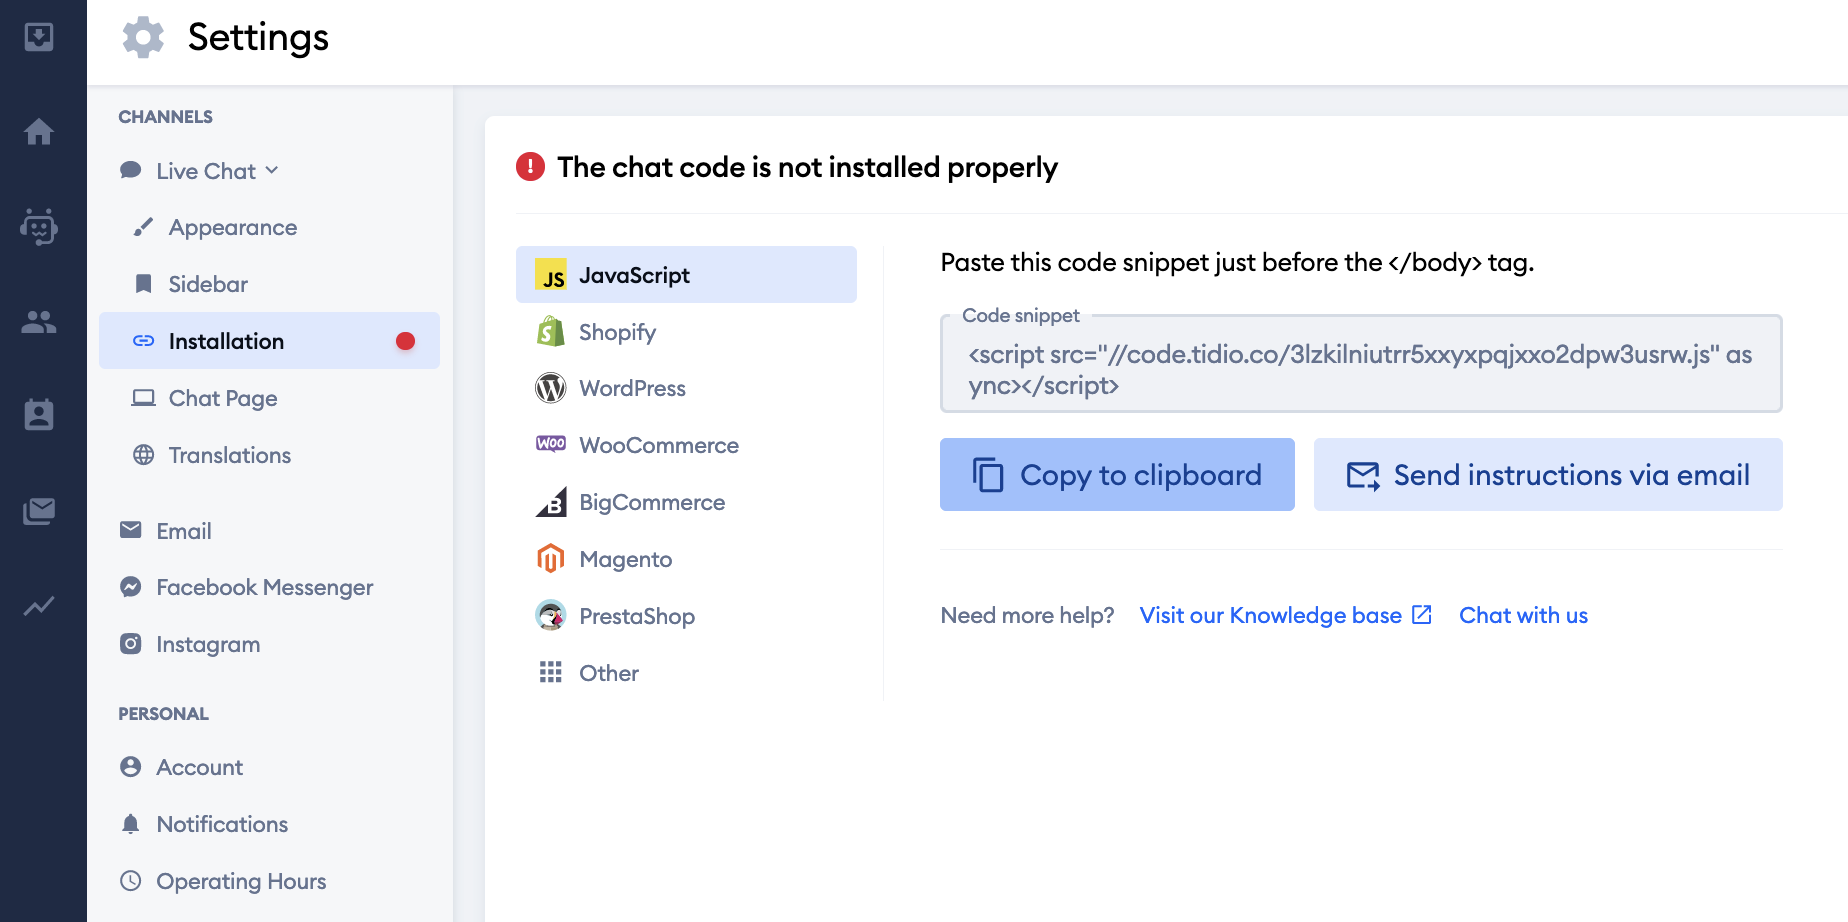Click the WooCommerce logo icon
The image size is (1848, 922).
click(x=550, y=444)
